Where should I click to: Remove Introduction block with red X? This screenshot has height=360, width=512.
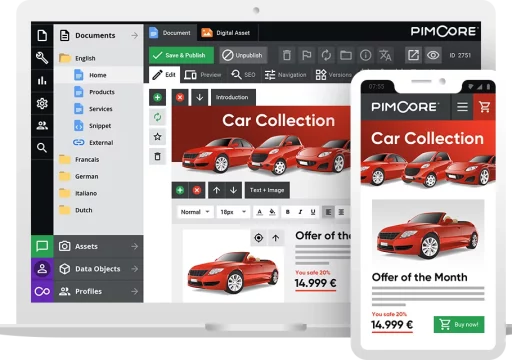tap(180, 97)
